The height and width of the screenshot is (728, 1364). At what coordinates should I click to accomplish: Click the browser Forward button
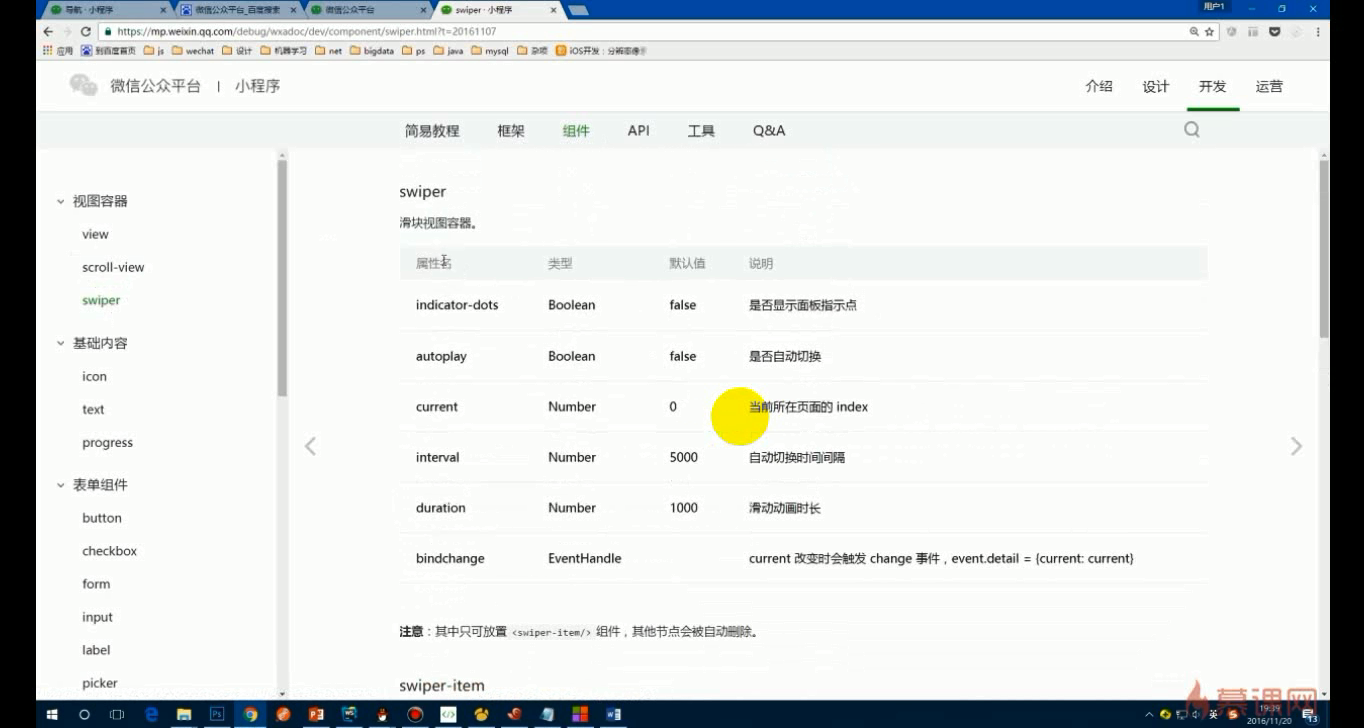point(67,31)
